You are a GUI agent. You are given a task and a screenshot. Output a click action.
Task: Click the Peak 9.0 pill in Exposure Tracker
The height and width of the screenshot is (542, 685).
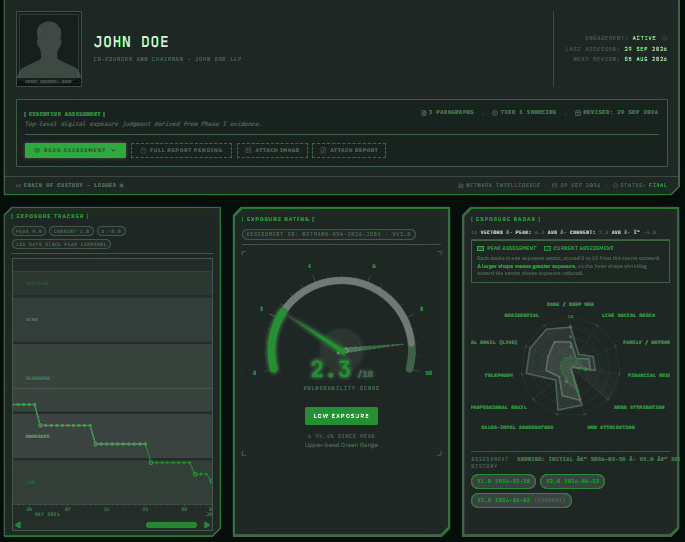click(x=29, y=231)
